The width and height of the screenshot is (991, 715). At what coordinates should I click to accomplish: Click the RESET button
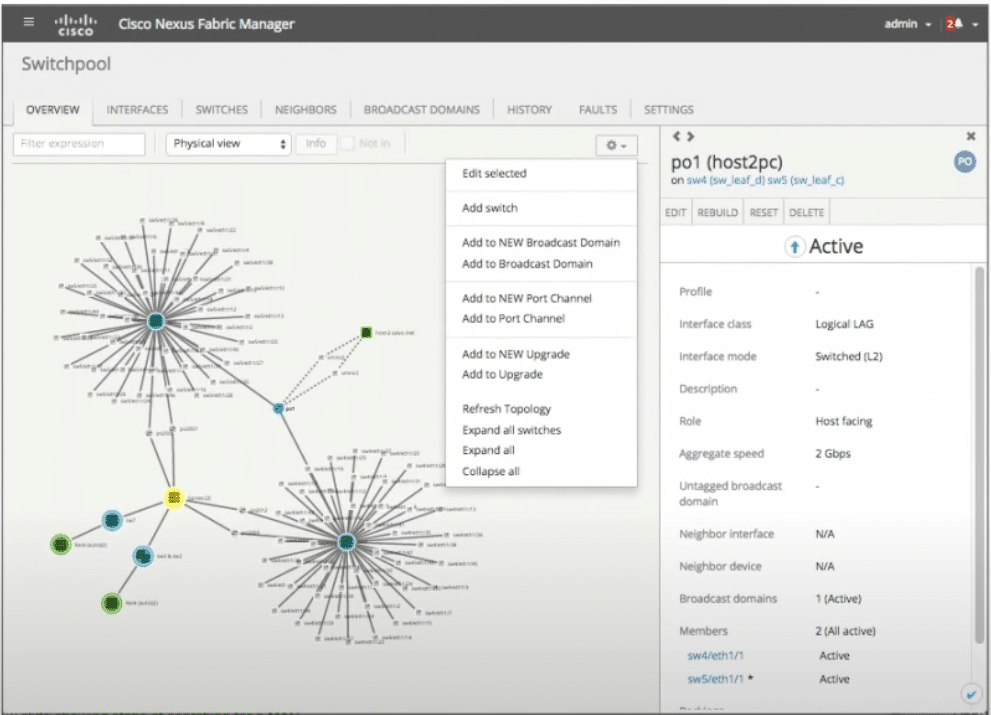point(763,212)
